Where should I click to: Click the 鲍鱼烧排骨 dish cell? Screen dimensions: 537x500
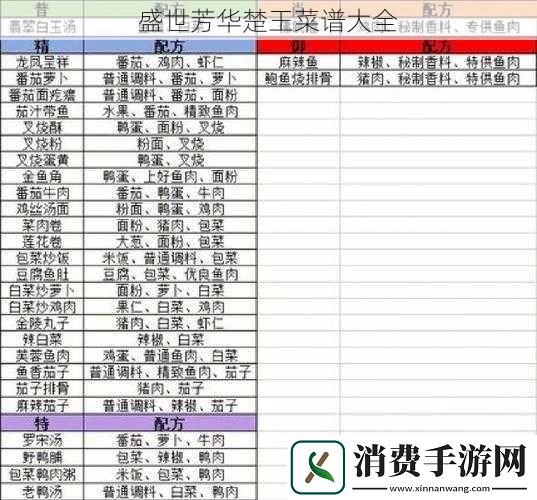coord(299,79)
